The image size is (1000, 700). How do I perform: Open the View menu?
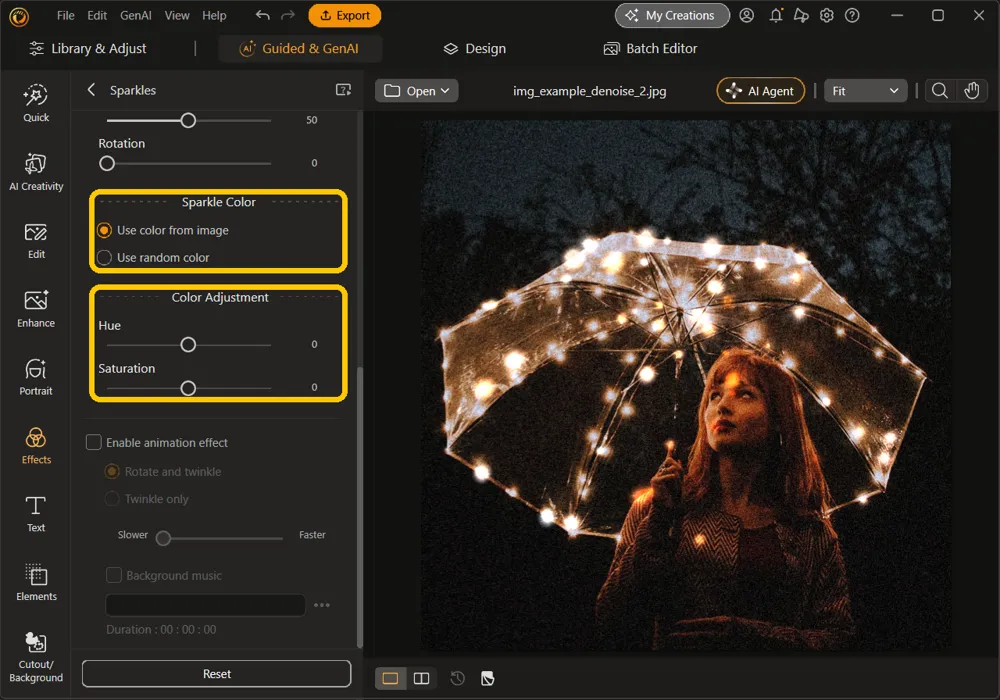(x=177, y=15)
